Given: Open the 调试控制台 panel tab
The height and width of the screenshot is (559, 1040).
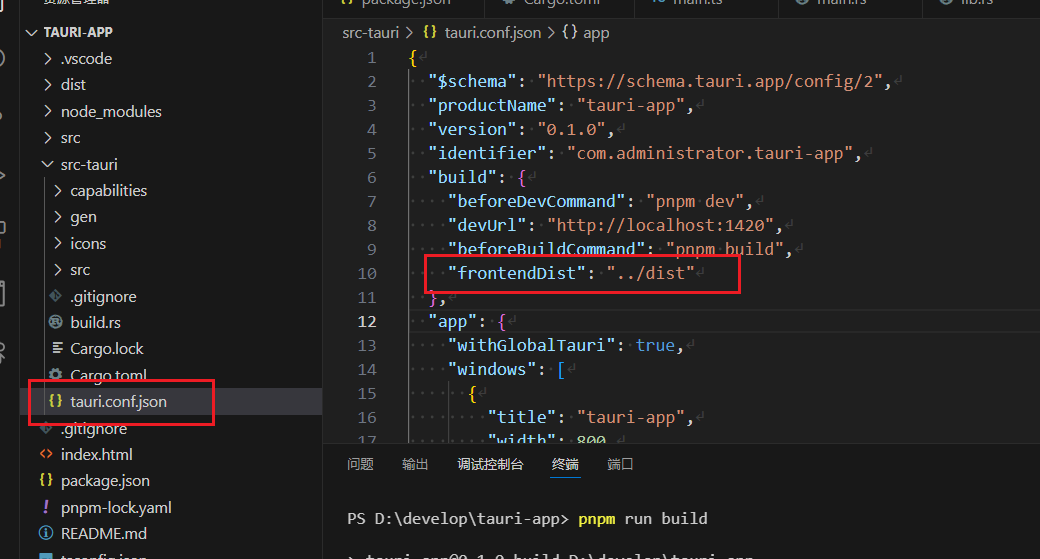Looking at the screenshot, I should point(490,464).
